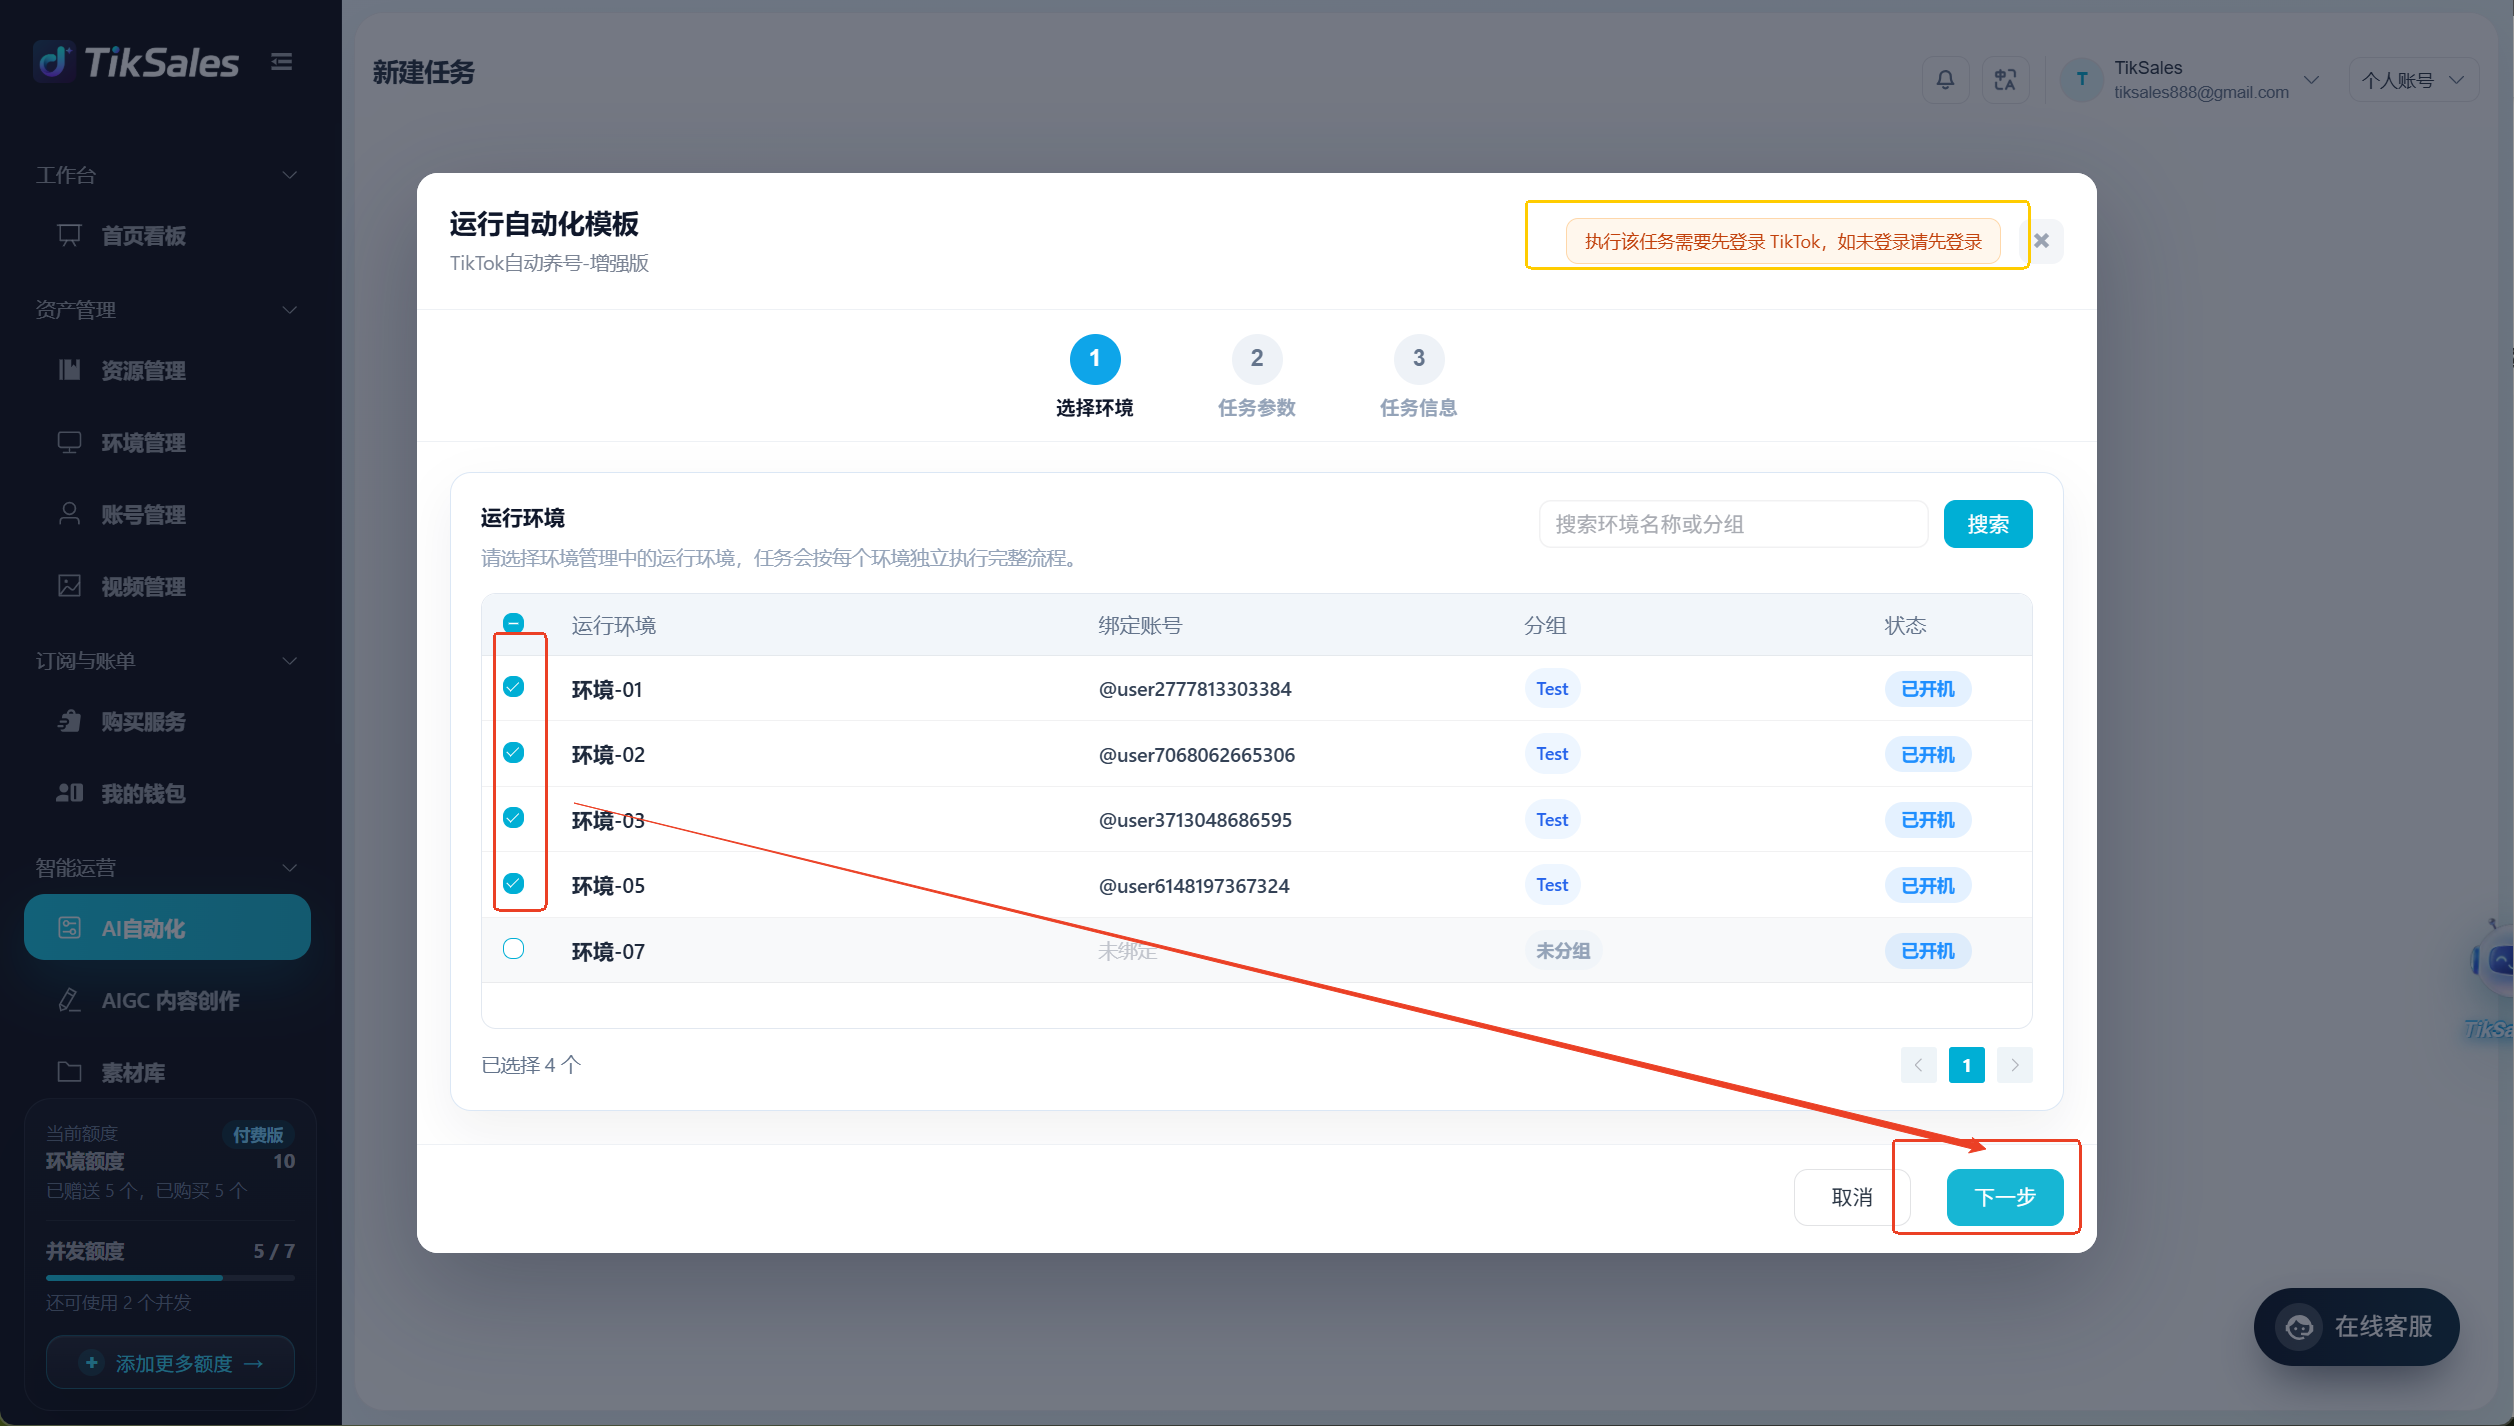This screenshot has width=2514, height=1426.
Task: Uncheck the 环境-01 checkbox
Action: point(513,687)
